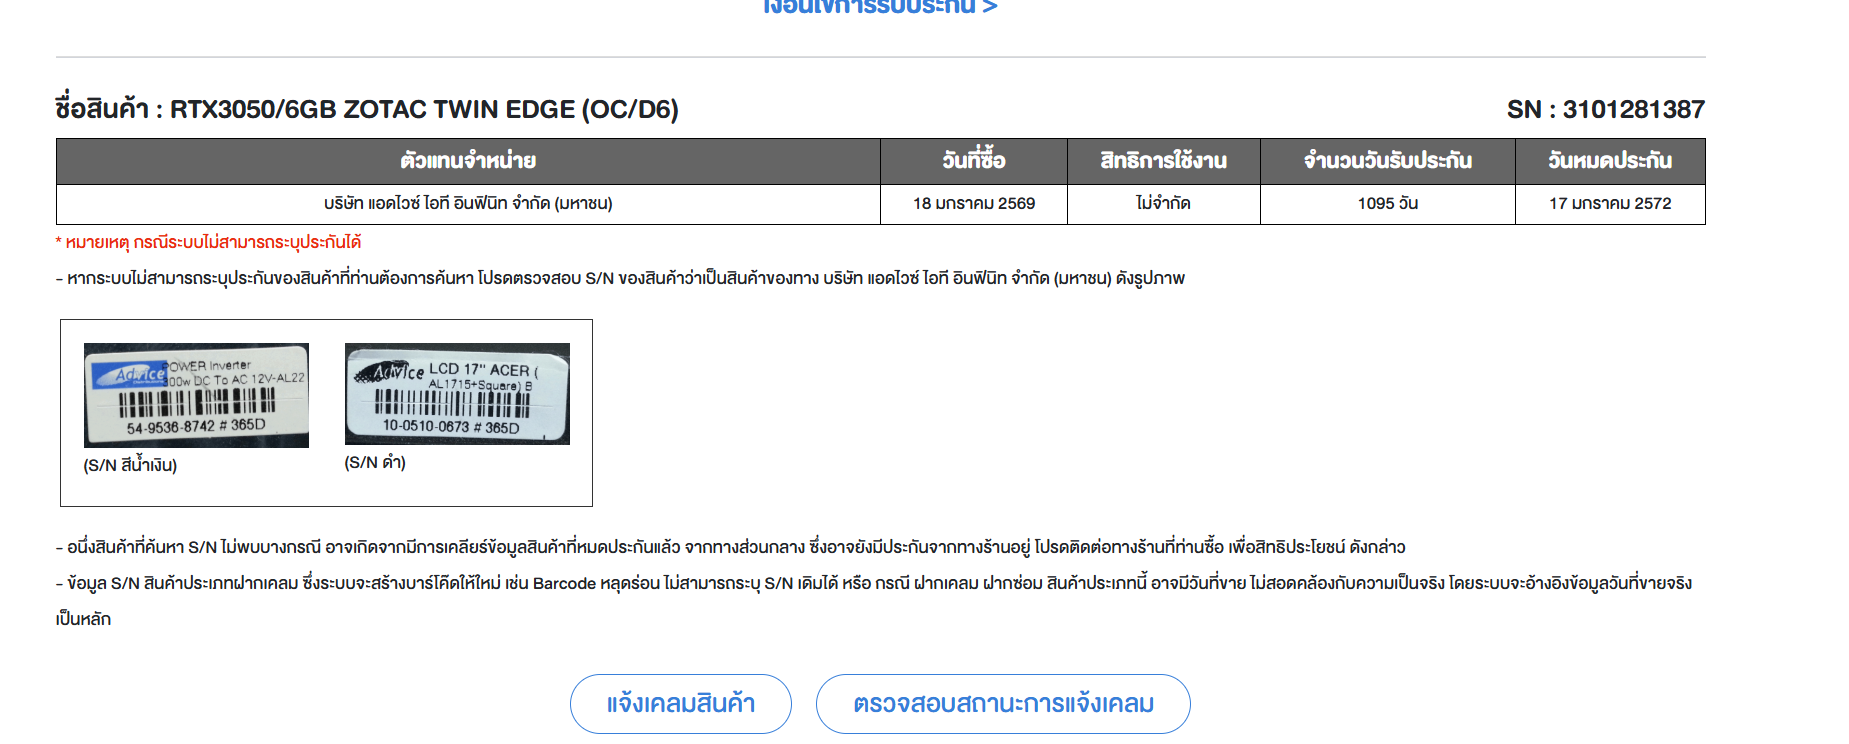The height and width of the screenshot is (744, 1849).
Task: Click the แจ้งเคลมสินค้า claim button
Action: pos(680,704)
